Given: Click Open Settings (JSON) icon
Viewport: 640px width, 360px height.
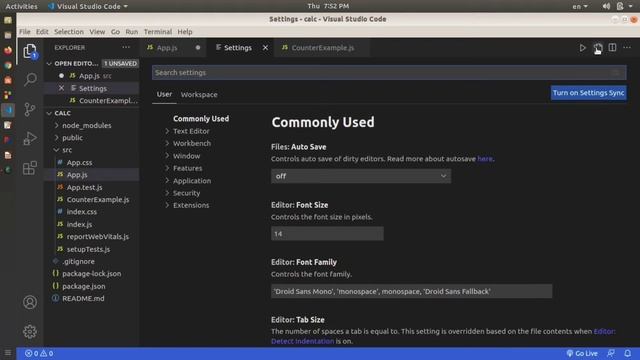Looking at the screenshot, I should [598, 48].
